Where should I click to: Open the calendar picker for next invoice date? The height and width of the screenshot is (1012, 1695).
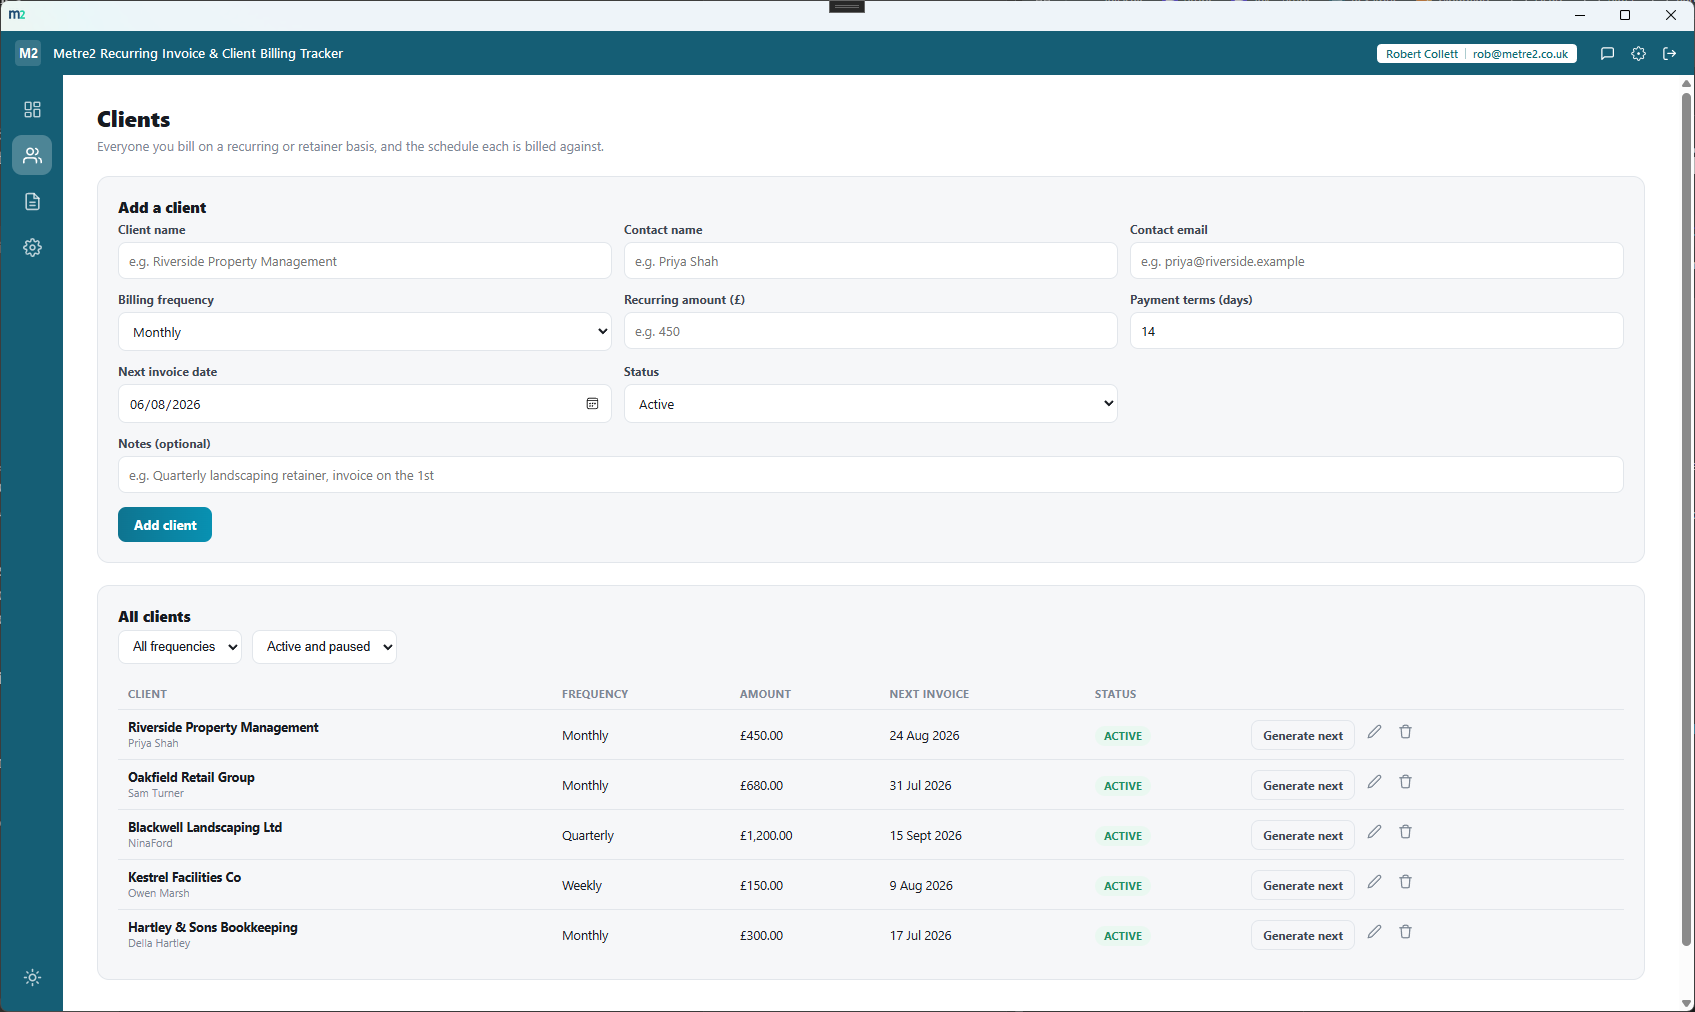[592, 403]
